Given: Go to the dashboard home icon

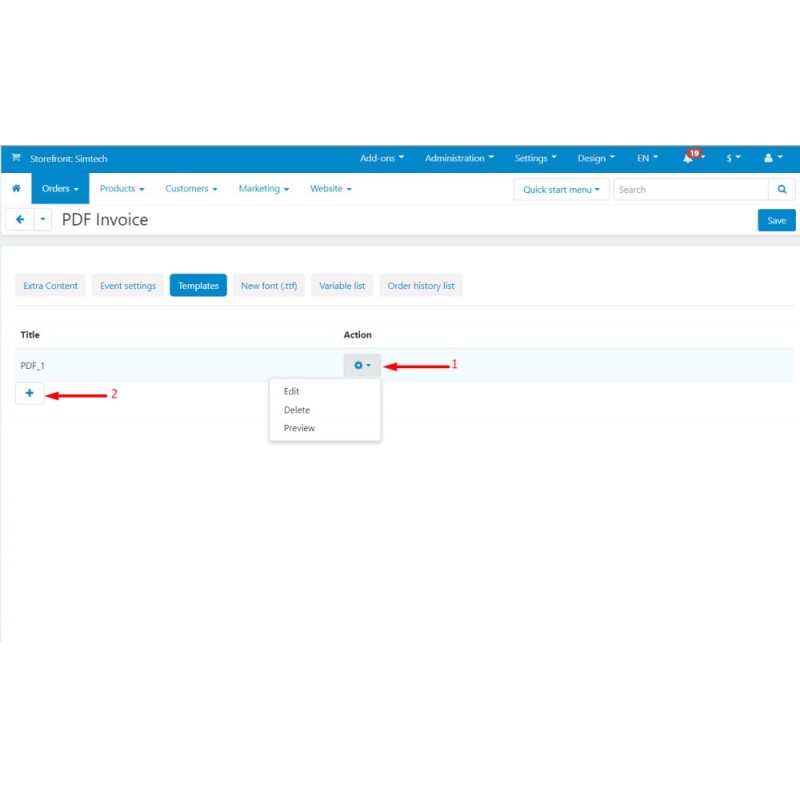Looking at the screenshot, I should coord(16,188).
